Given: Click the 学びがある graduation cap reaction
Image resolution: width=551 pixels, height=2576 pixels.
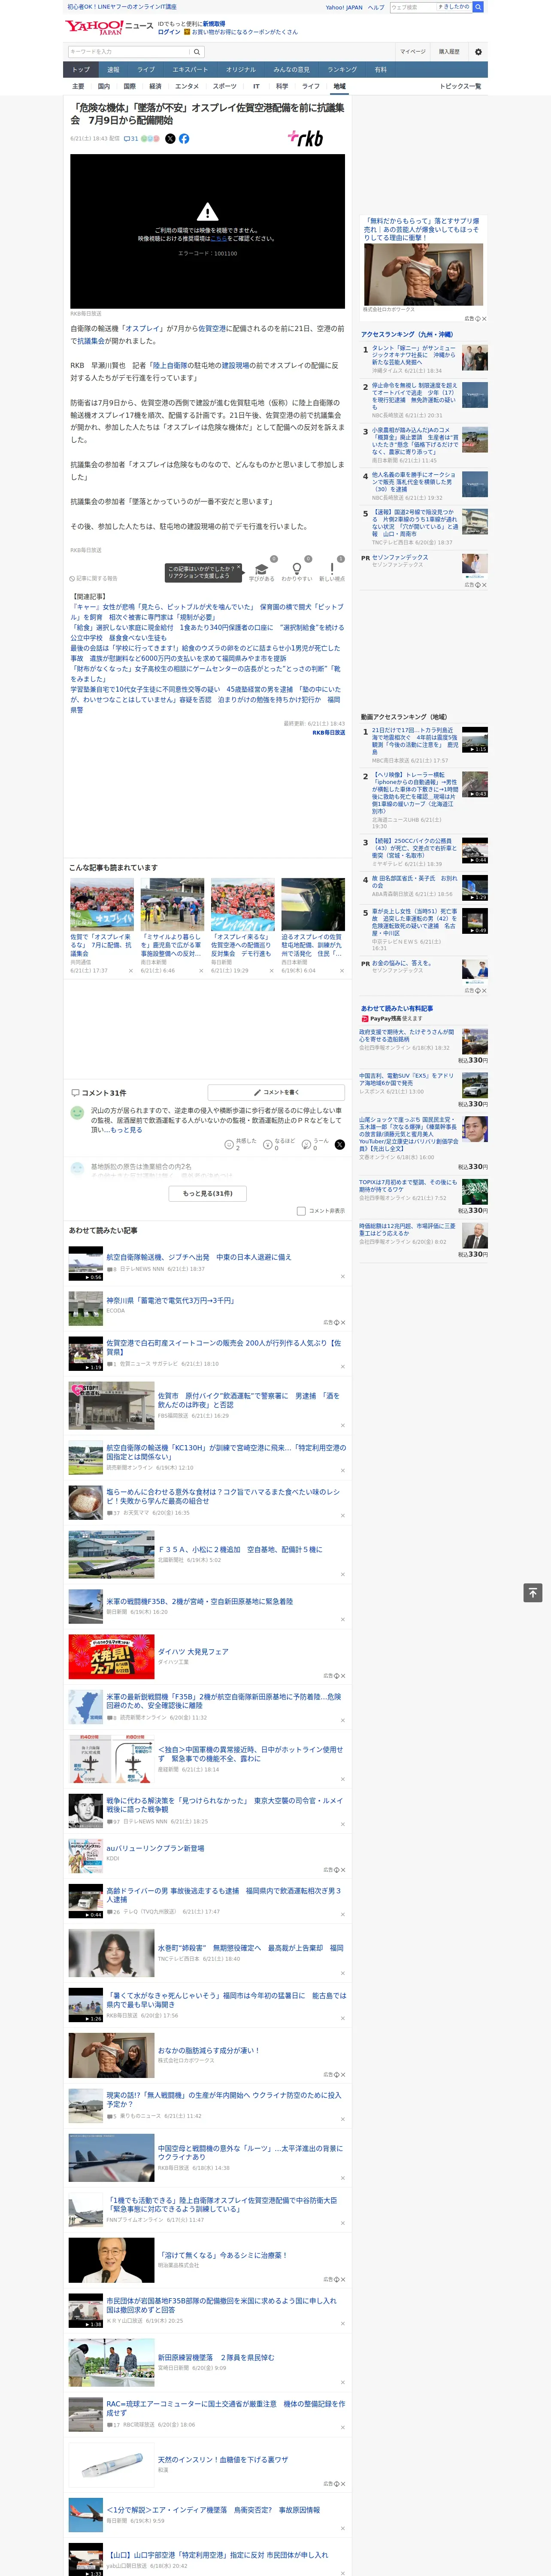Looking at the screenshot, I should [261, 569].
